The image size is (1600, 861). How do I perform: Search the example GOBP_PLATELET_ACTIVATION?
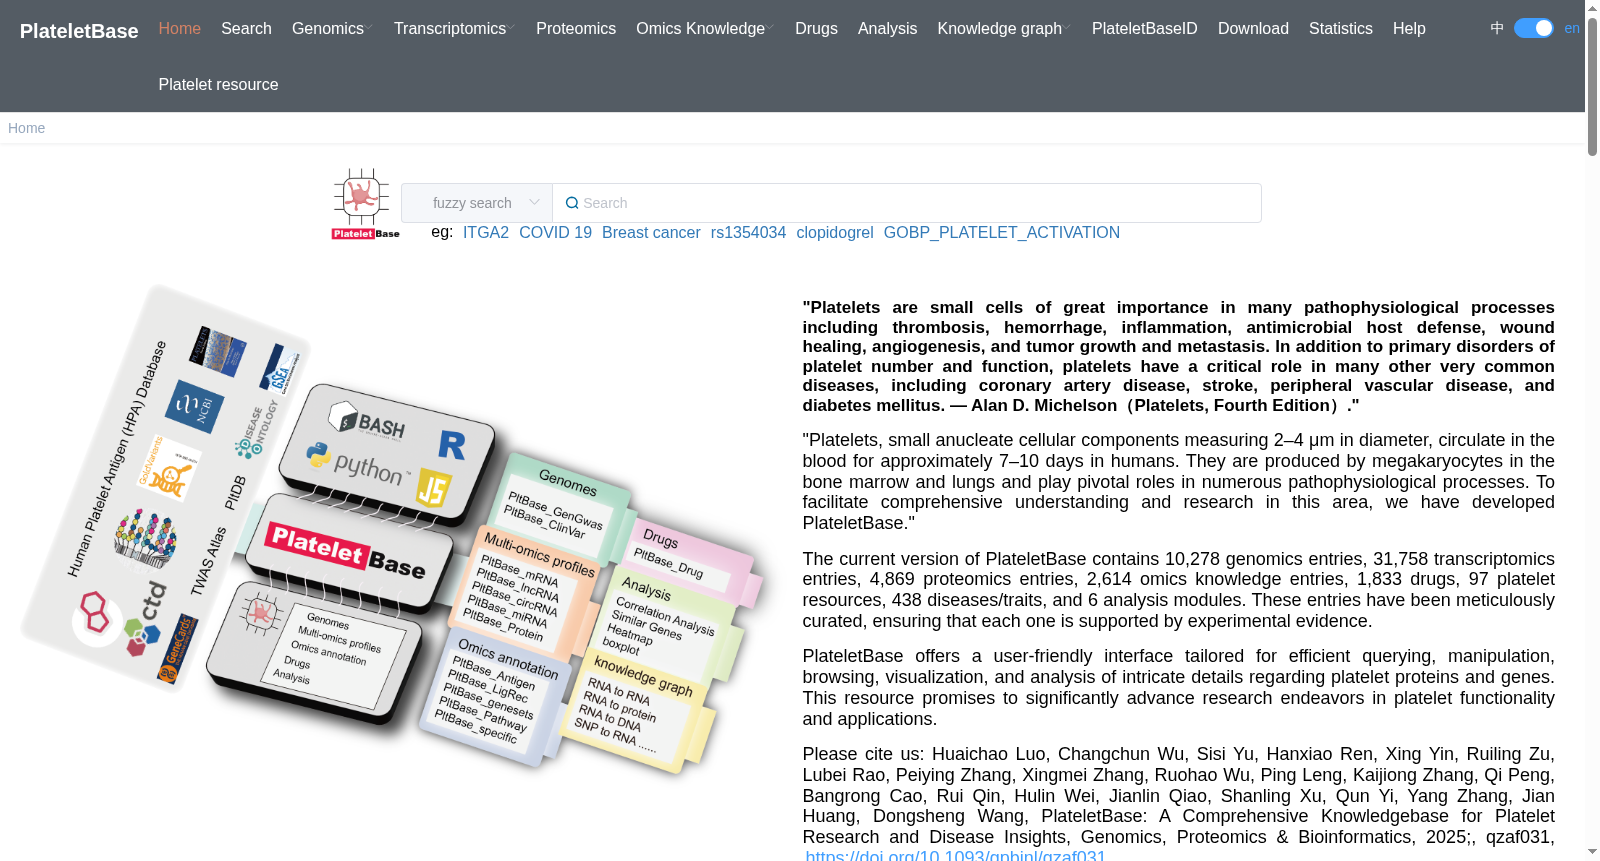click(x=1002, y=232)
